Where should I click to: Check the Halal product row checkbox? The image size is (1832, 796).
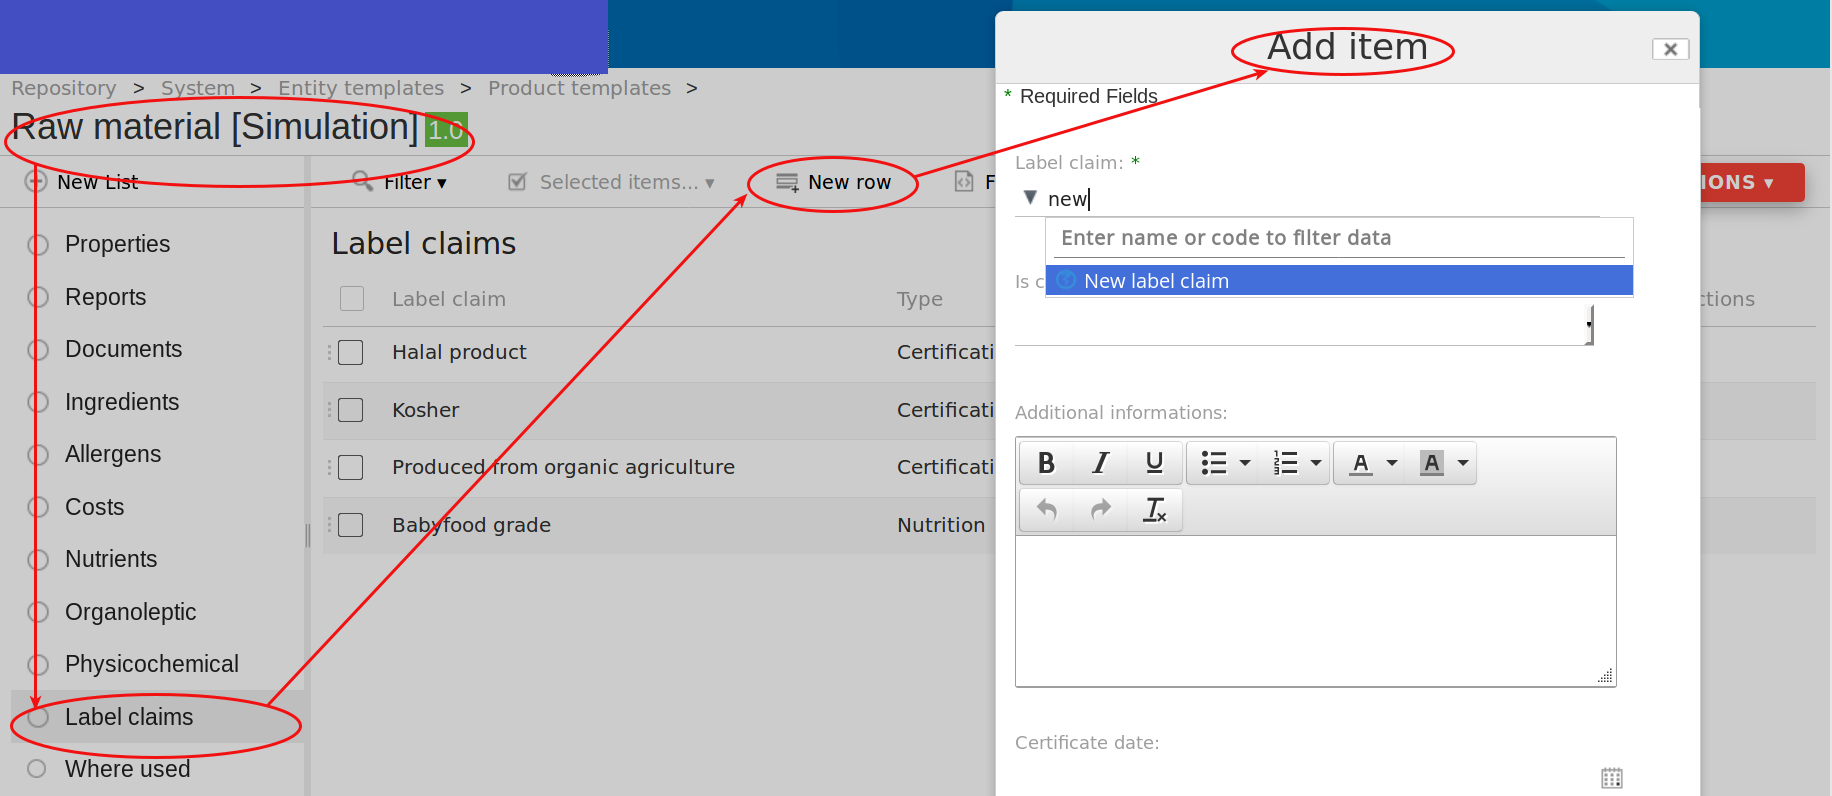click(351, 353)
